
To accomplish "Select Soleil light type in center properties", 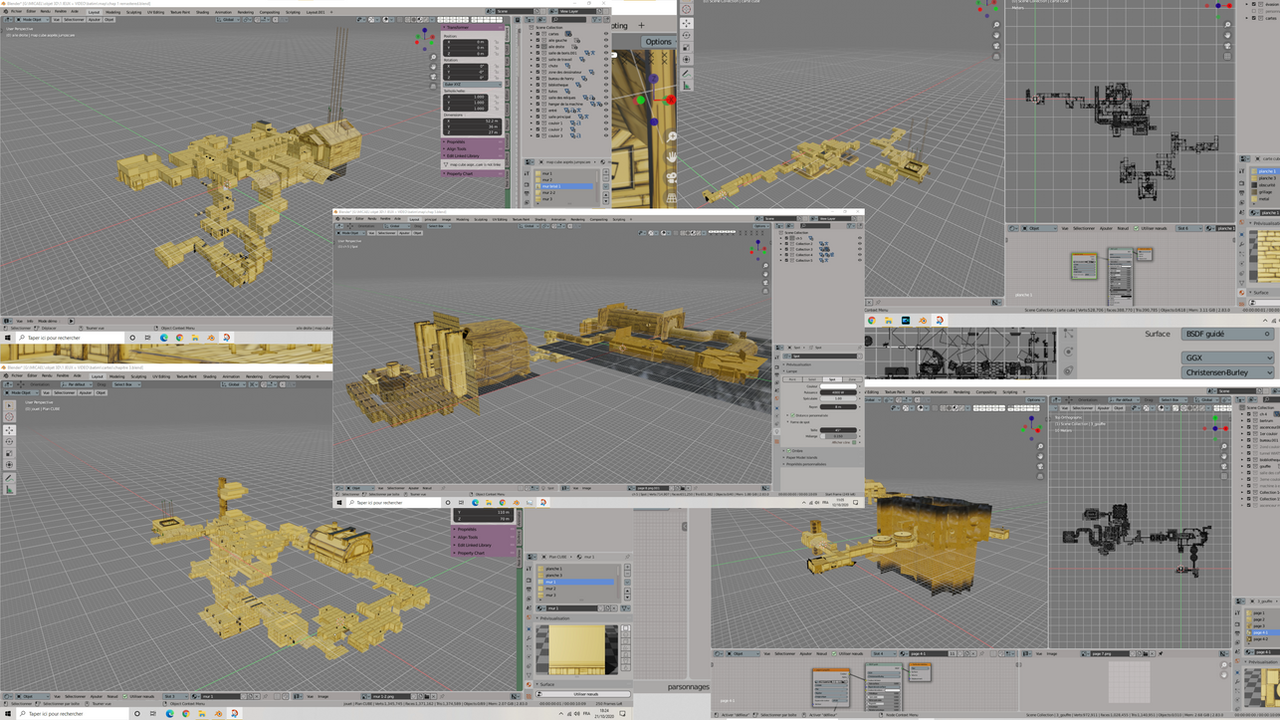I will point(812,379).
